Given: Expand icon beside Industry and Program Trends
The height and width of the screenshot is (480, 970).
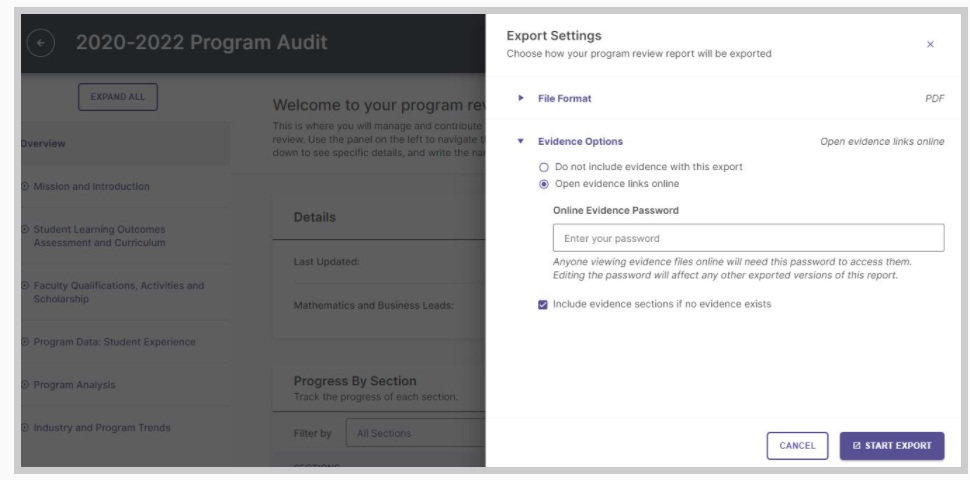Looking at the screenshot, I should [25, 427].
